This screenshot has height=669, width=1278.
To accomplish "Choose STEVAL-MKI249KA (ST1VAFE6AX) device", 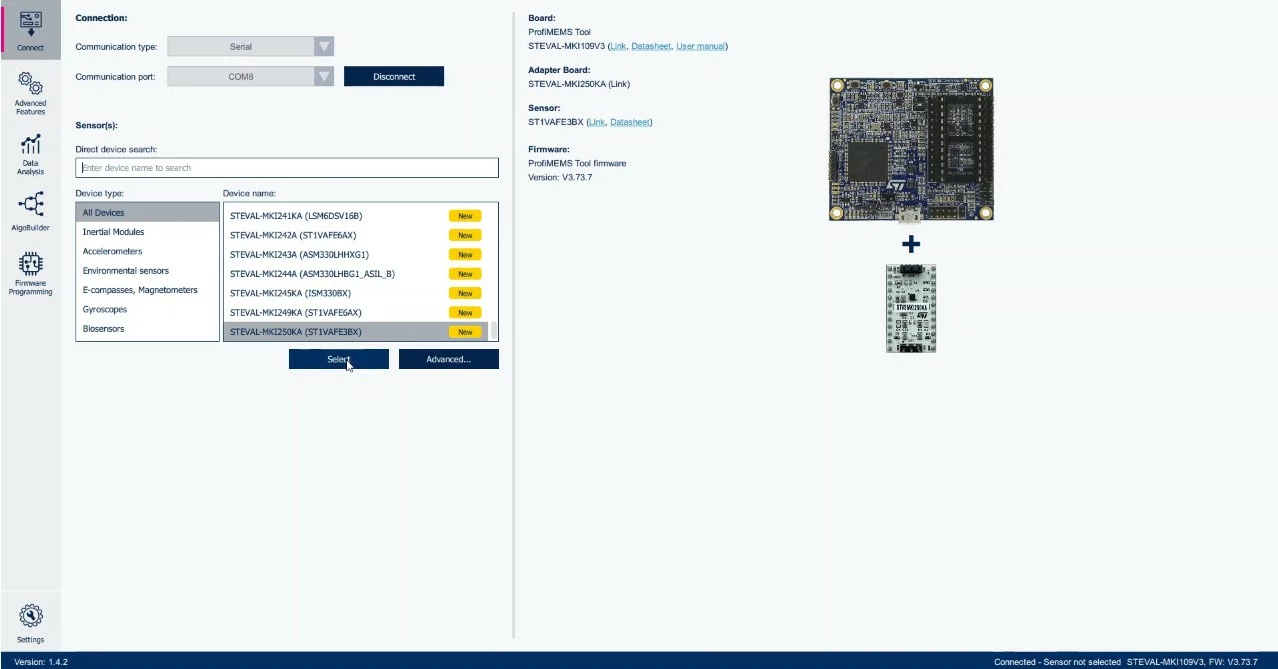I will pyautogui.click(x=355, y=313).
